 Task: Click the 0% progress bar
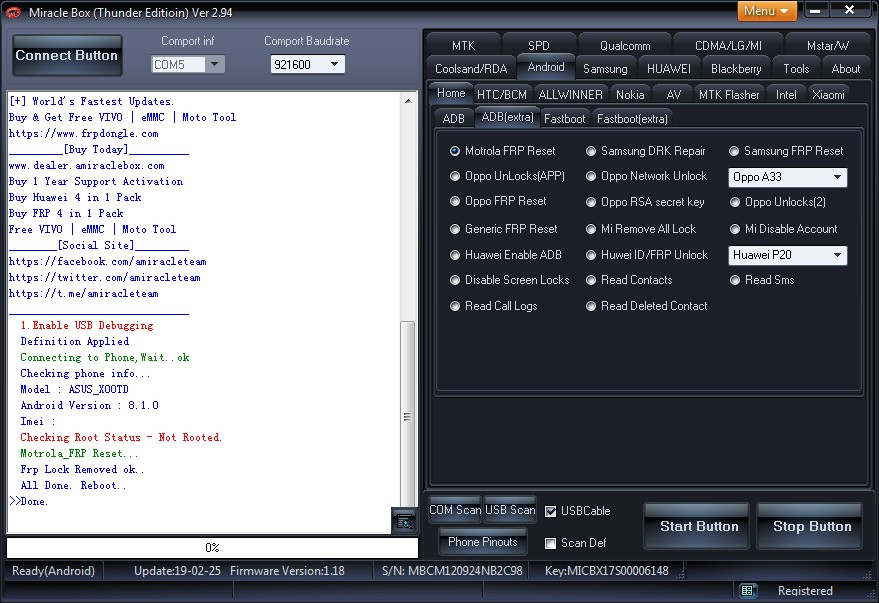point(212,548)
